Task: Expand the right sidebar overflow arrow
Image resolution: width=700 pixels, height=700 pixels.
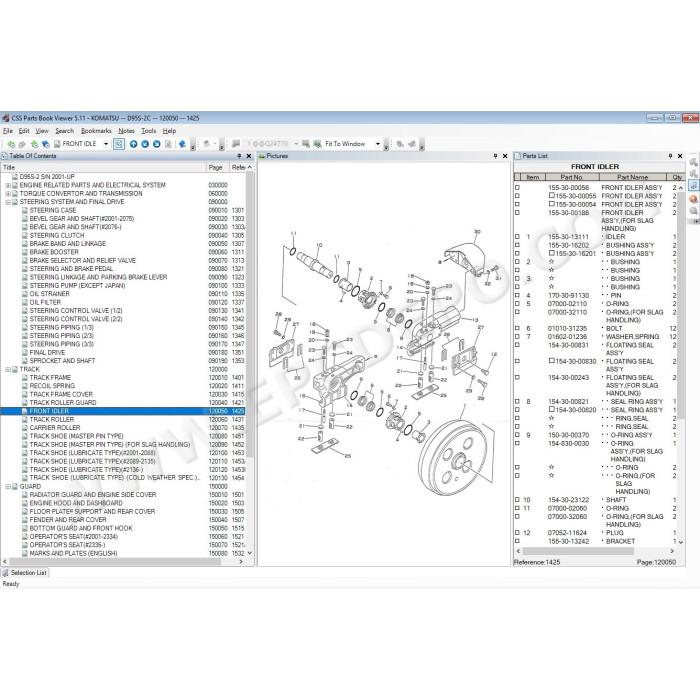Action: (x=694, y=221)
